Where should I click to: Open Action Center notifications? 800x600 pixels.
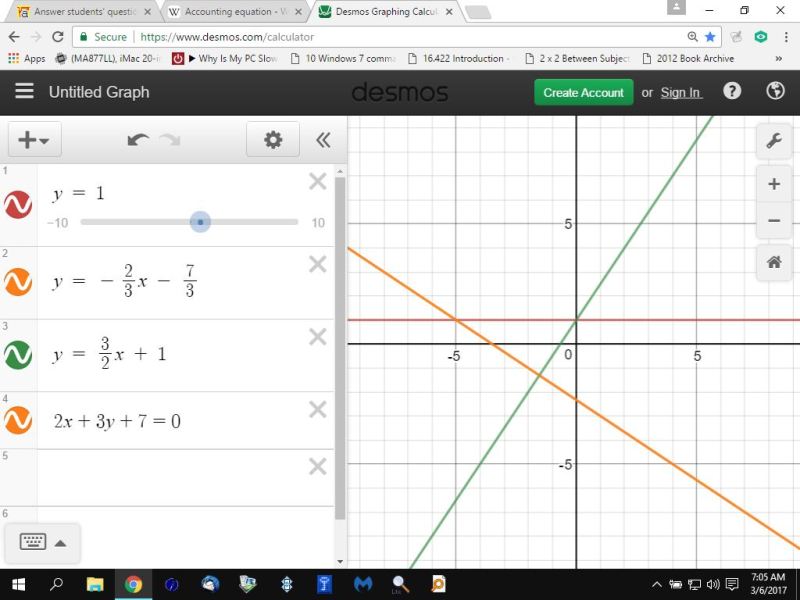click(732, 585)
